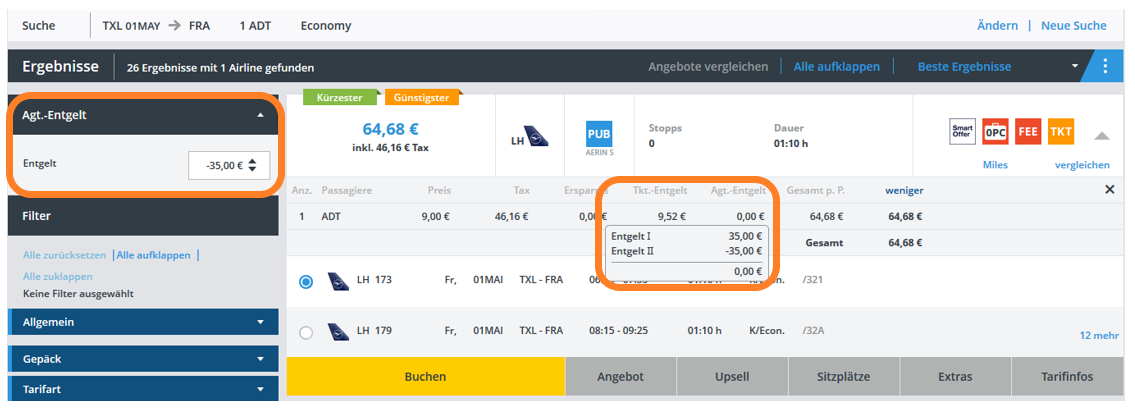Adjust the Entgelt amount stepper
This screenshot has width=1135, height=410.
tap(252, 166)
